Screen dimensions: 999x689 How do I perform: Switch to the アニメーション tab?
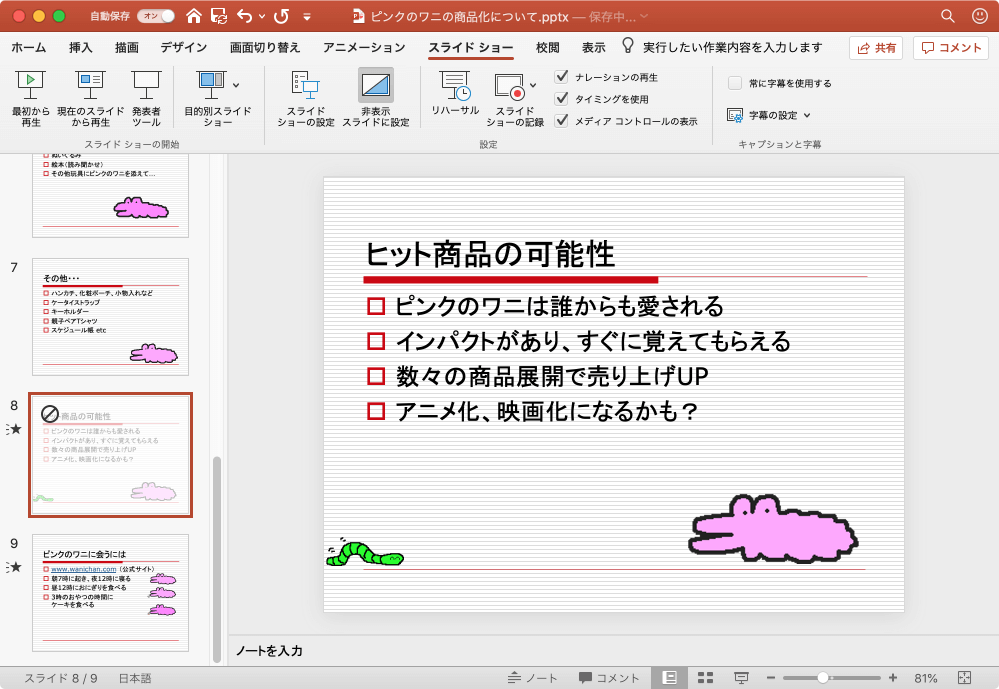point(364,48)
